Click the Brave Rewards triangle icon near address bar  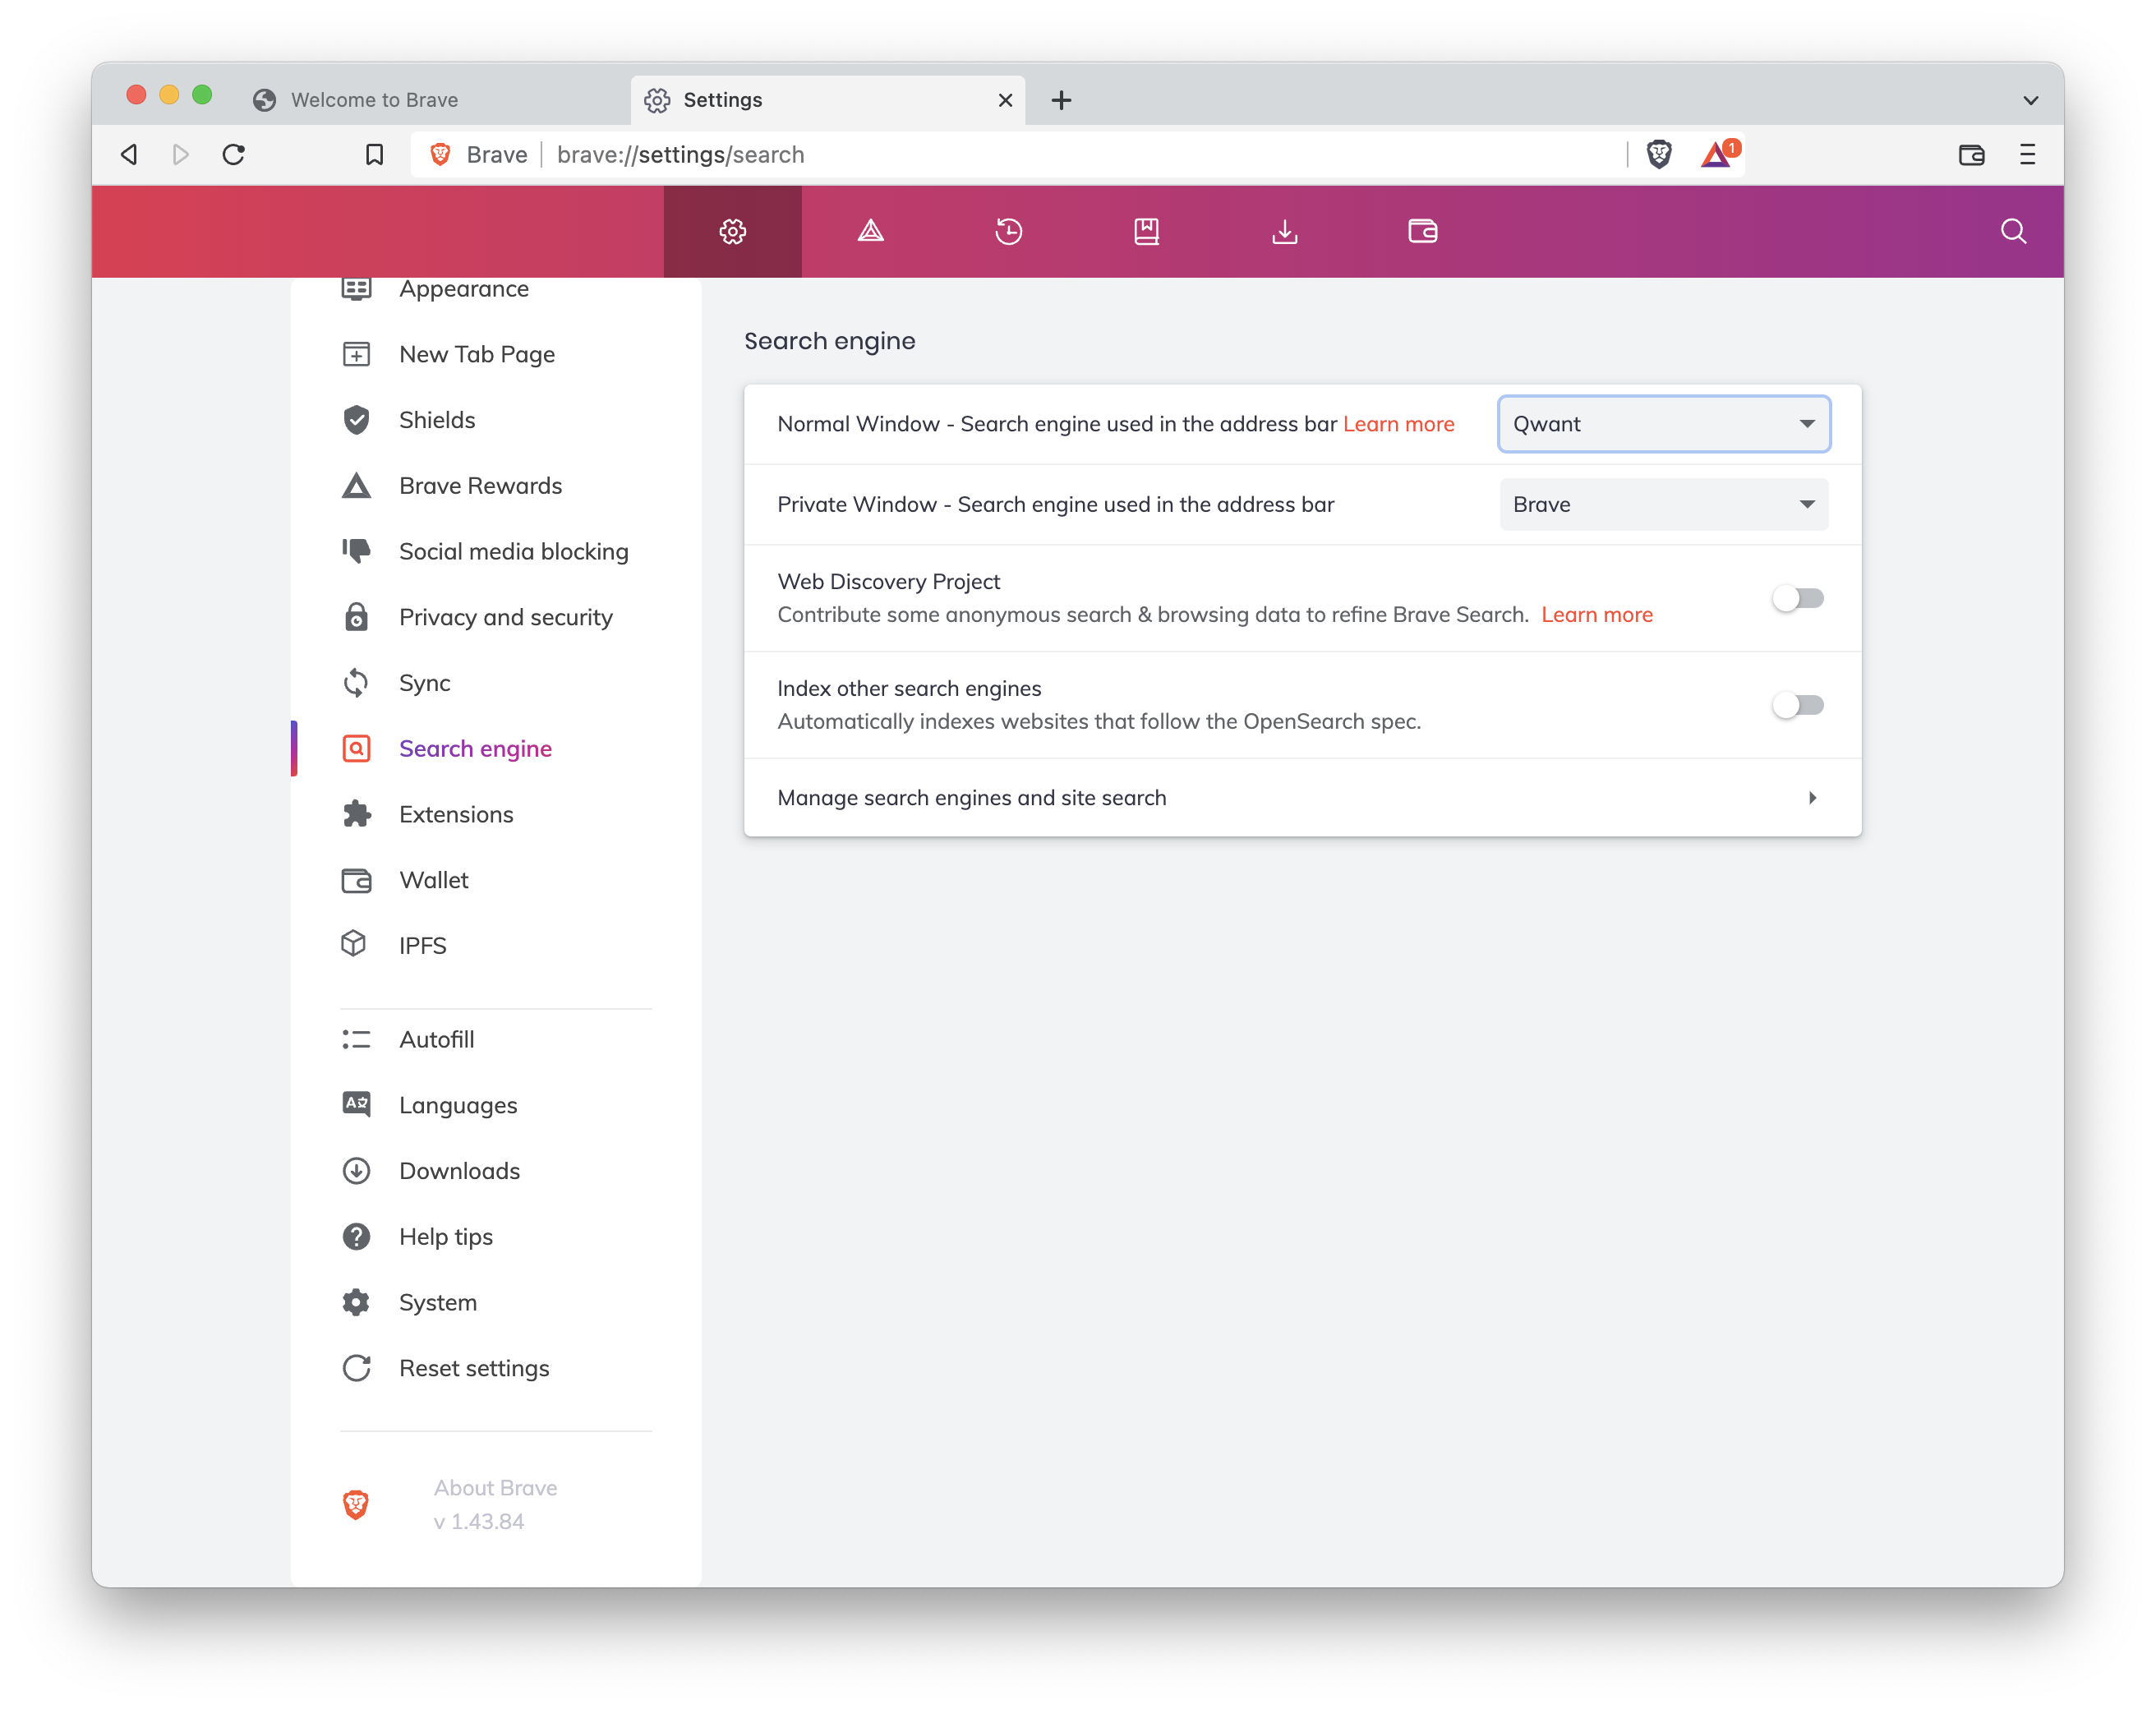point(1715,155)
